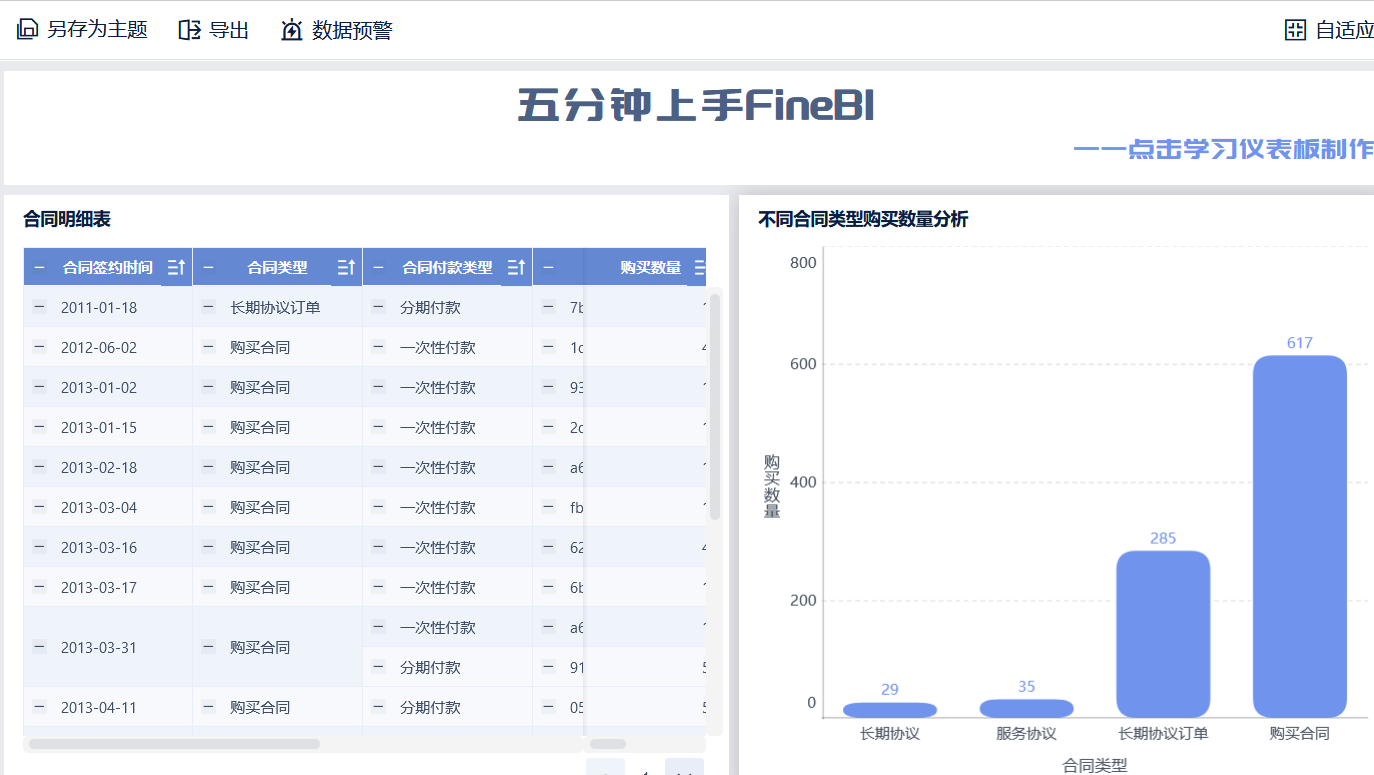Collapse the 合同签约时间 column header minus icon
The height and width of the screenshot is (775, 1374).
[x=39, y=267]
